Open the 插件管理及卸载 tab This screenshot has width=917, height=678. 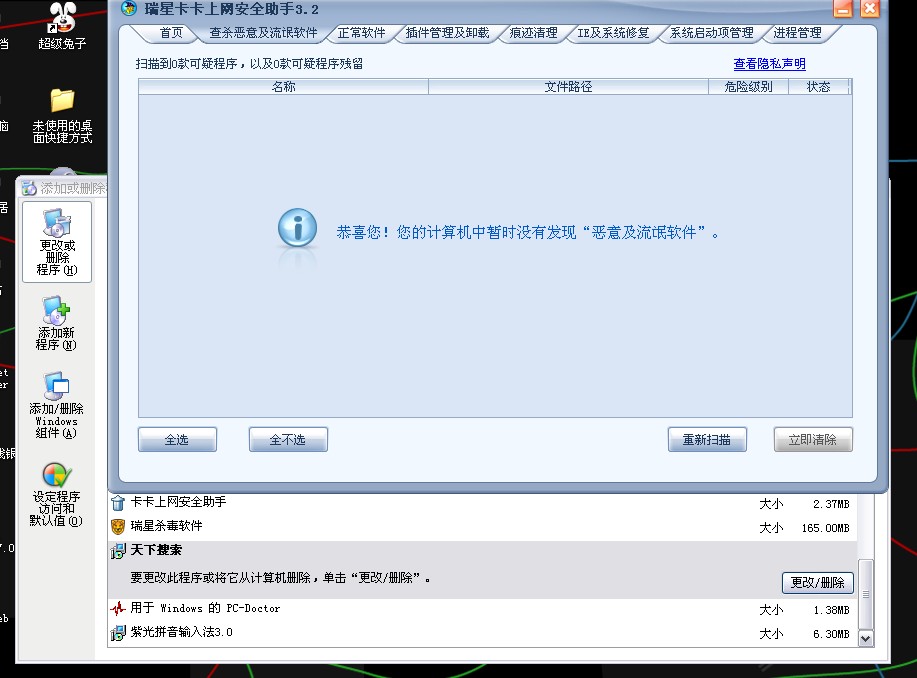447,33
